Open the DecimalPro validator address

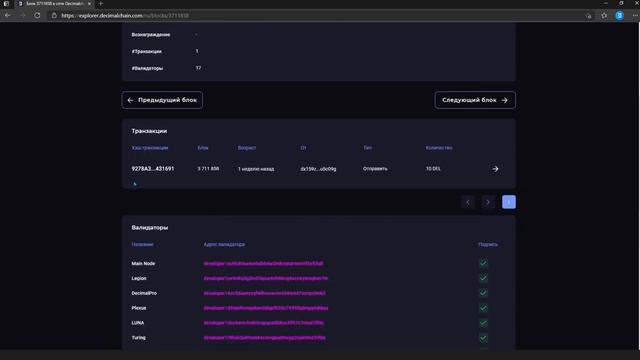264,293
